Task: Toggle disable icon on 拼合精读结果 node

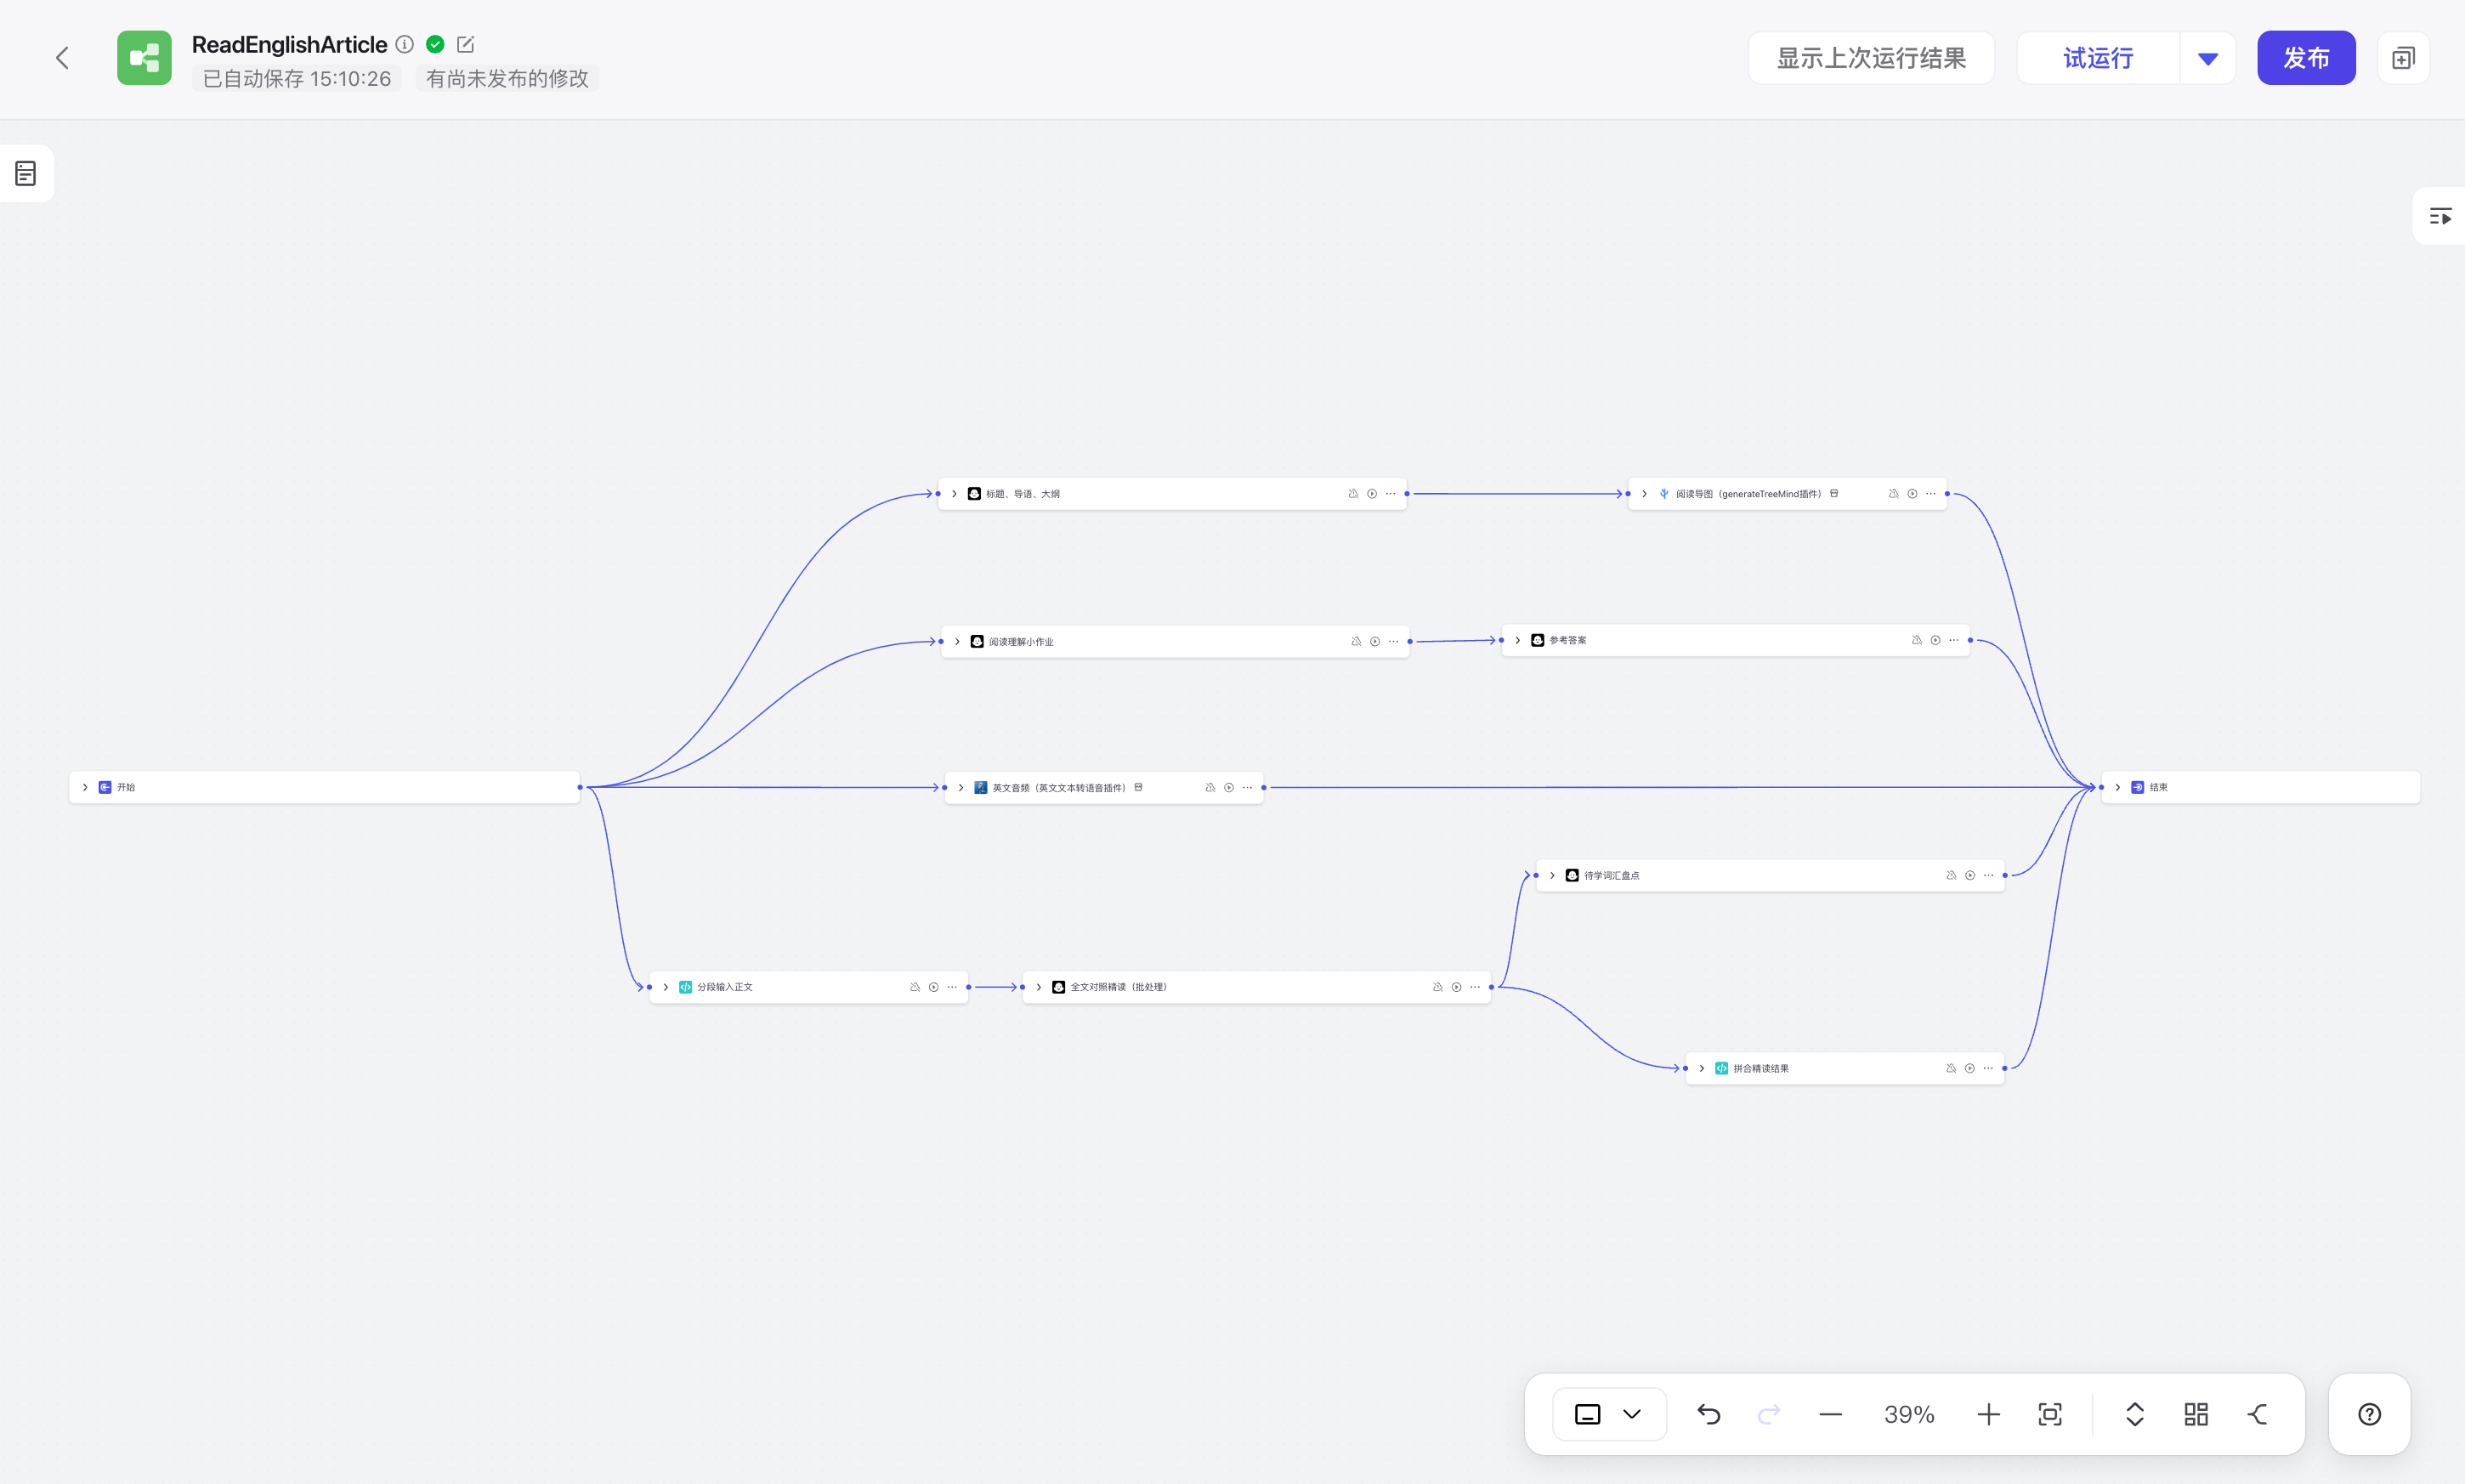Action: tap(1950, 1068)
